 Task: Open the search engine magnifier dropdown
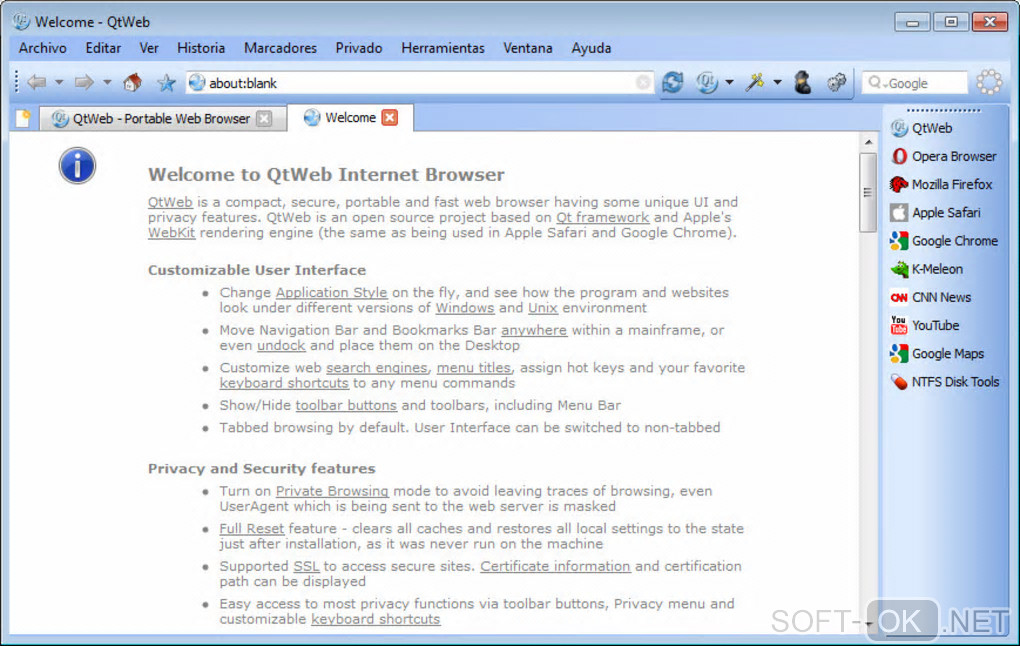coord(877,83)
